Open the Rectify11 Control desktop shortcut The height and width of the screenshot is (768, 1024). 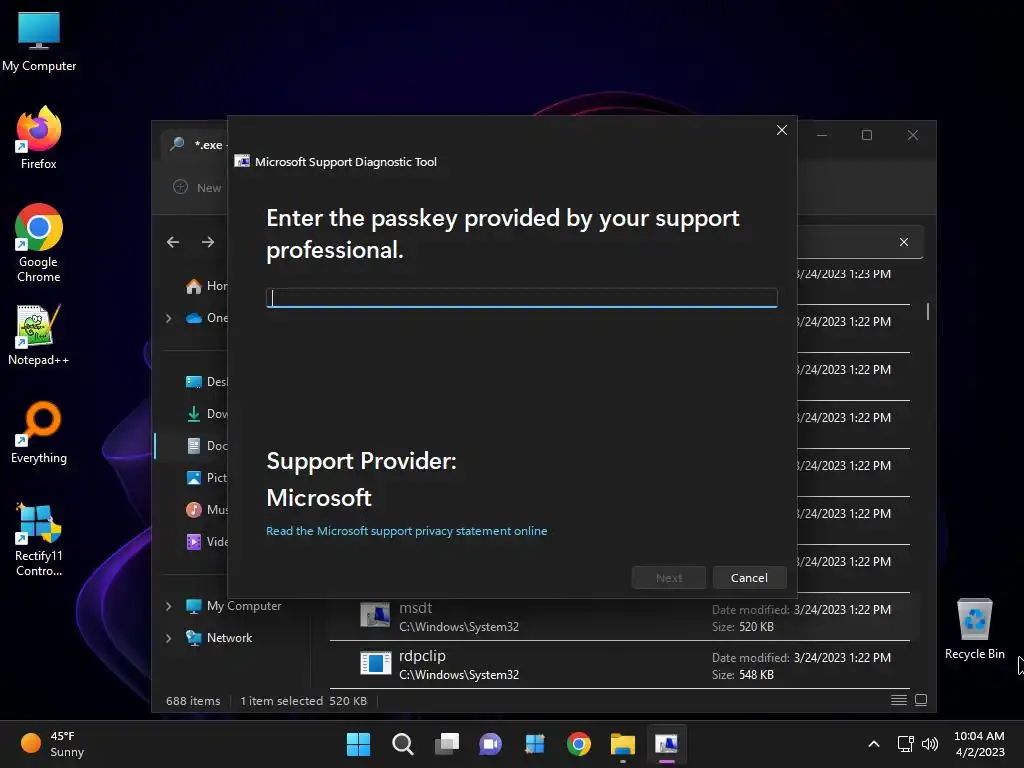click(39, 539)
